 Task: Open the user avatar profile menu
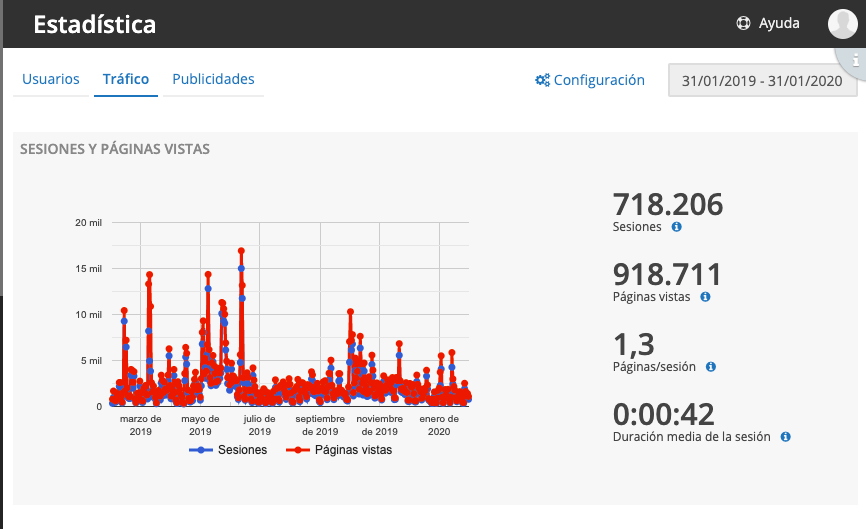[843, 24]
